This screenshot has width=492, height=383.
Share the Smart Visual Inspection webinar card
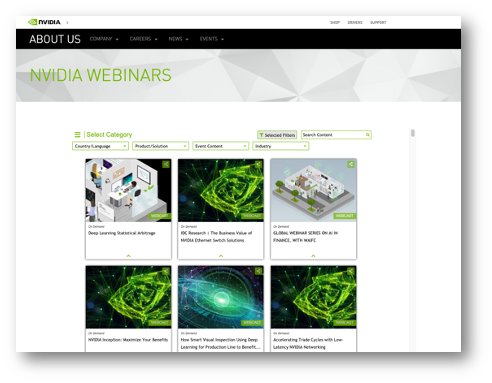click(x=258, y=271)
